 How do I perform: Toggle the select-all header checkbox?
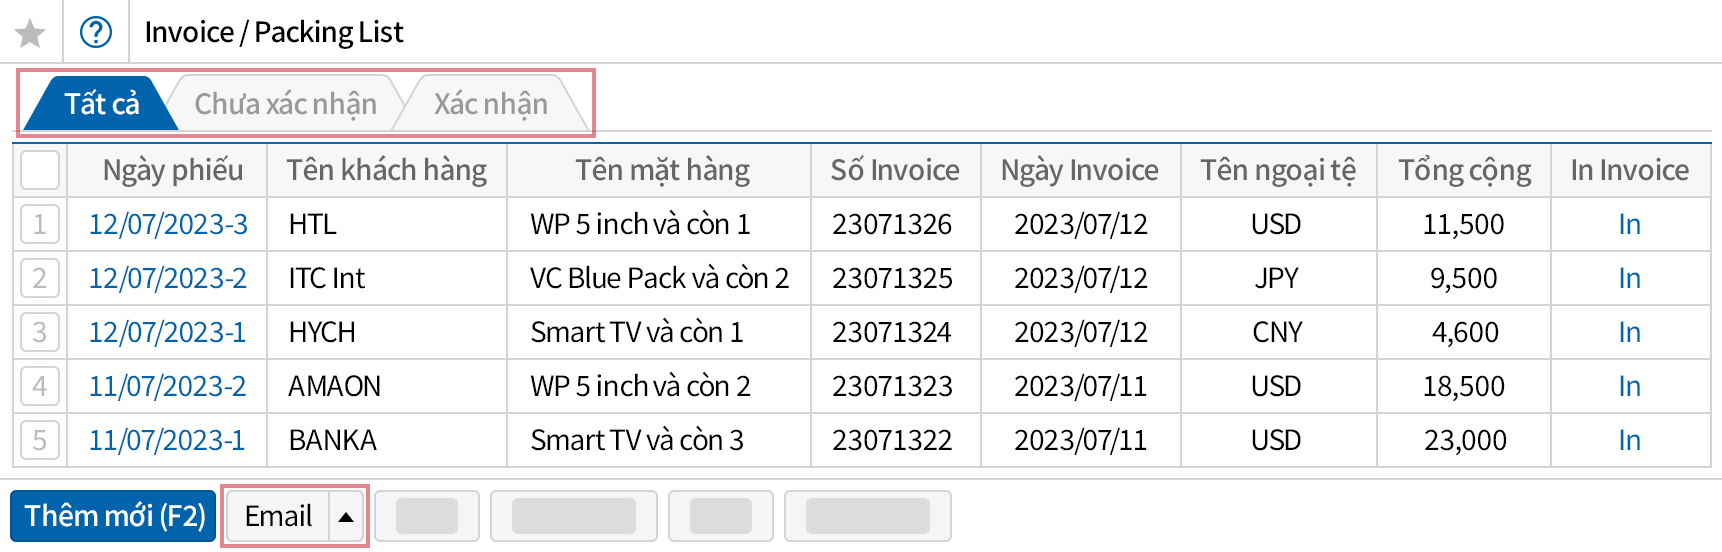tap(40, 170)
